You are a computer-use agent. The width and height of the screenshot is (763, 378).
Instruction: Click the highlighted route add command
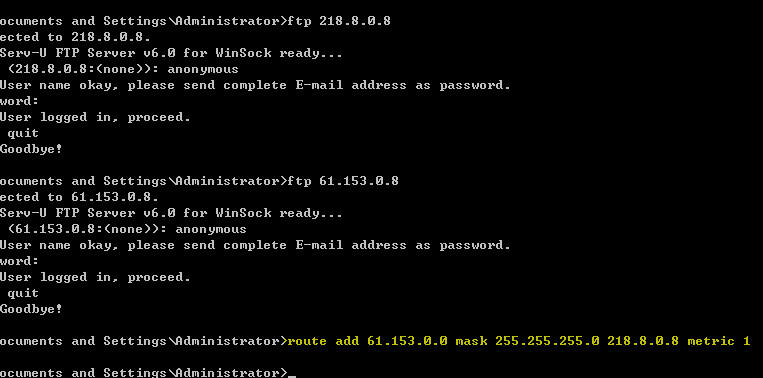(519, 341)
